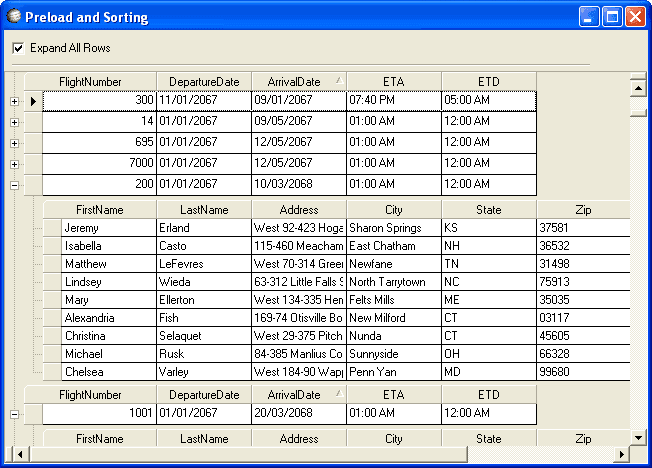Select city Sunnyside cell
This screenshot has width=652, height=468.
[394, 354]
